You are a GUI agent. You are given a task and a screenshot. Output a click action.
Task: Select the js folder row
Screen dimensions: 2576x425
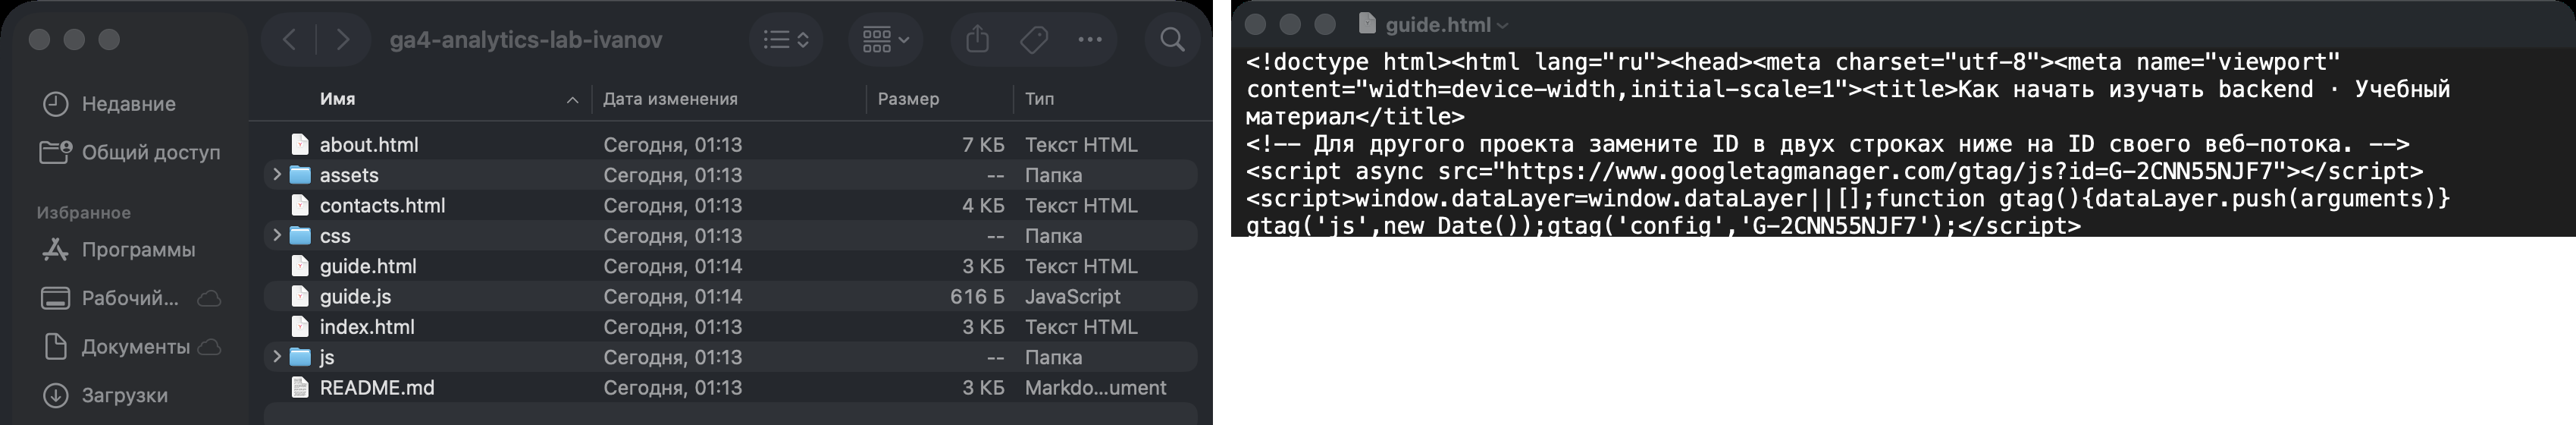[731, 357]
